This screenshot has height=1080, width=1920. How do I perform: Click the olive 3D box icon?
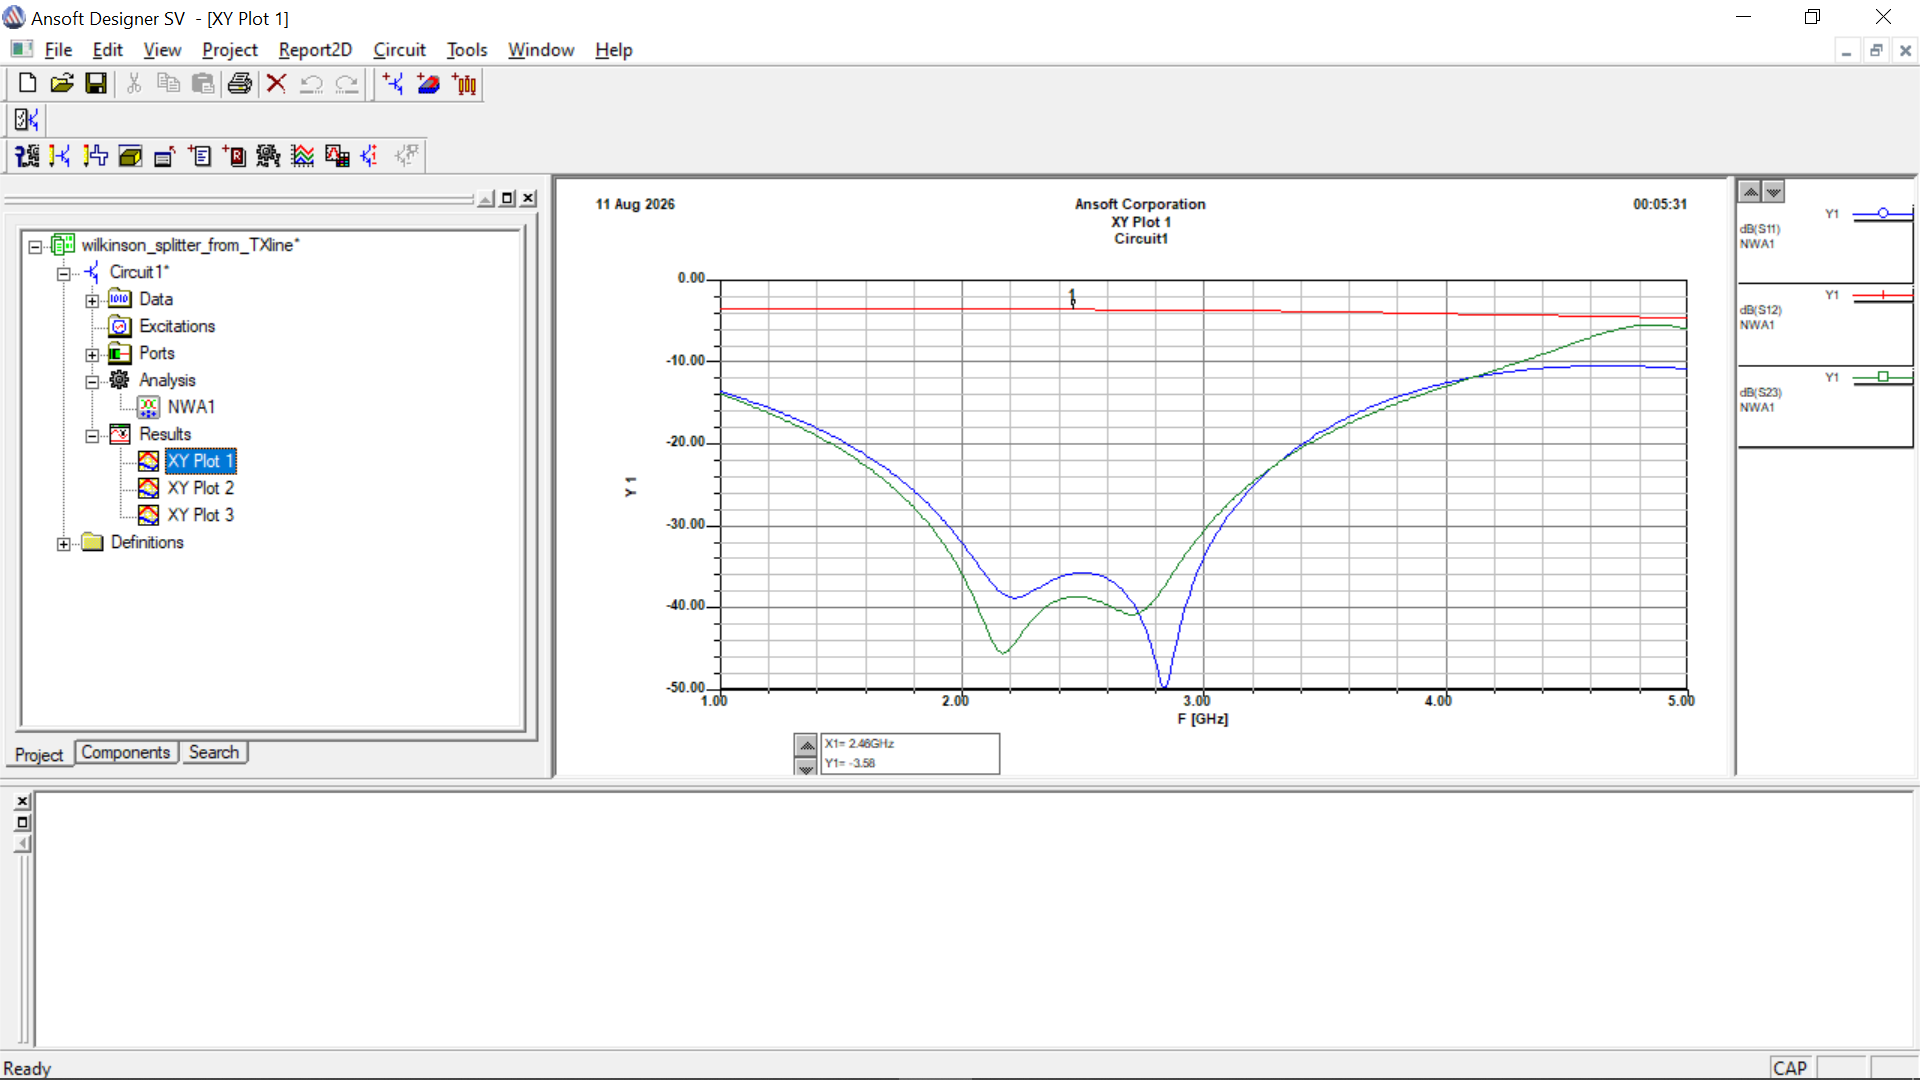click(130, 156)
